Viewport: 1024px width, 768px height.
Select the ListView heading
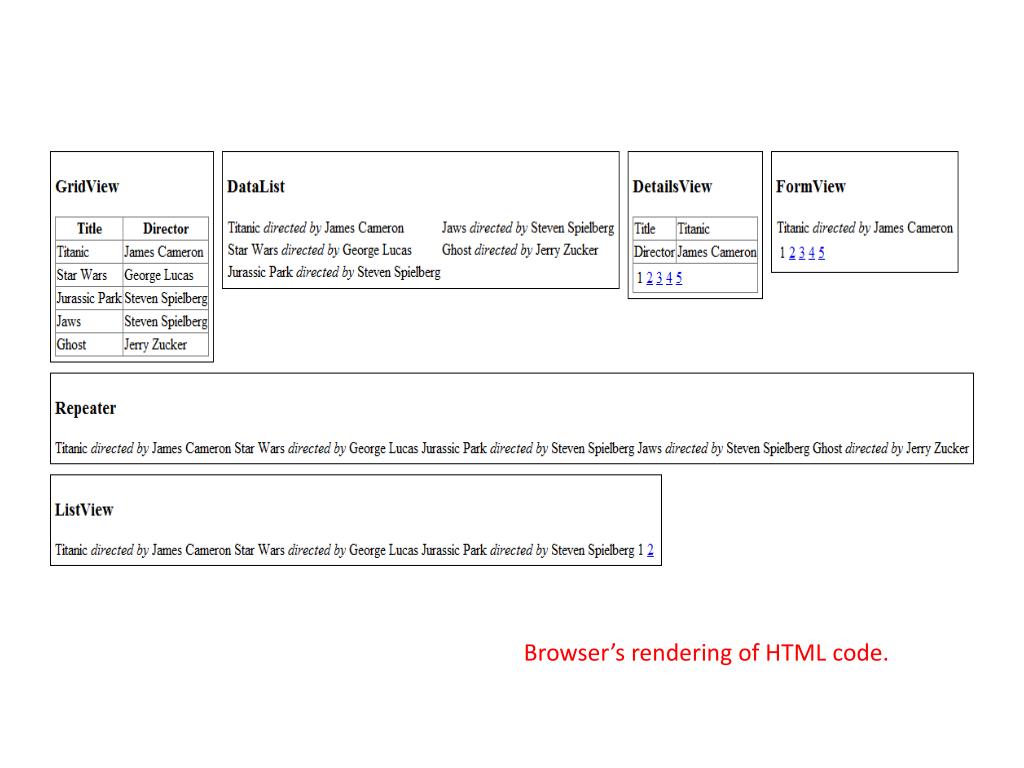click(84, 510)
